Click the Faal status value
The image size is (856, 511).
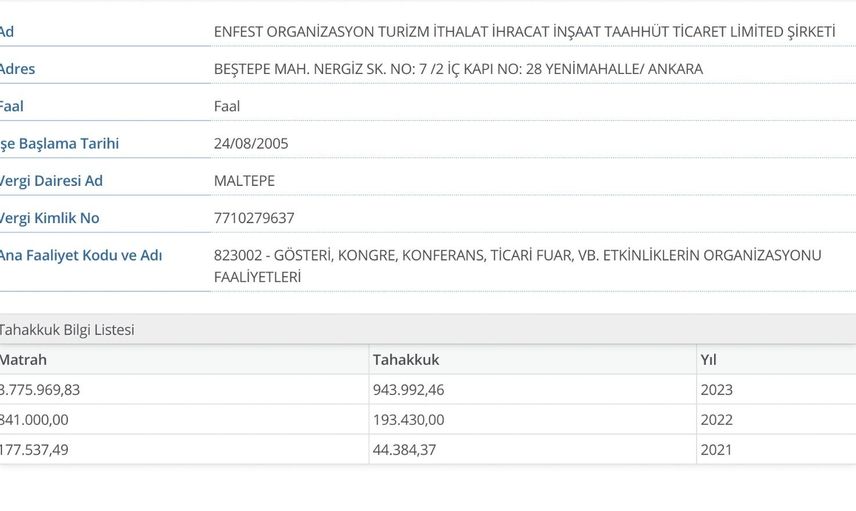point(227,106)
